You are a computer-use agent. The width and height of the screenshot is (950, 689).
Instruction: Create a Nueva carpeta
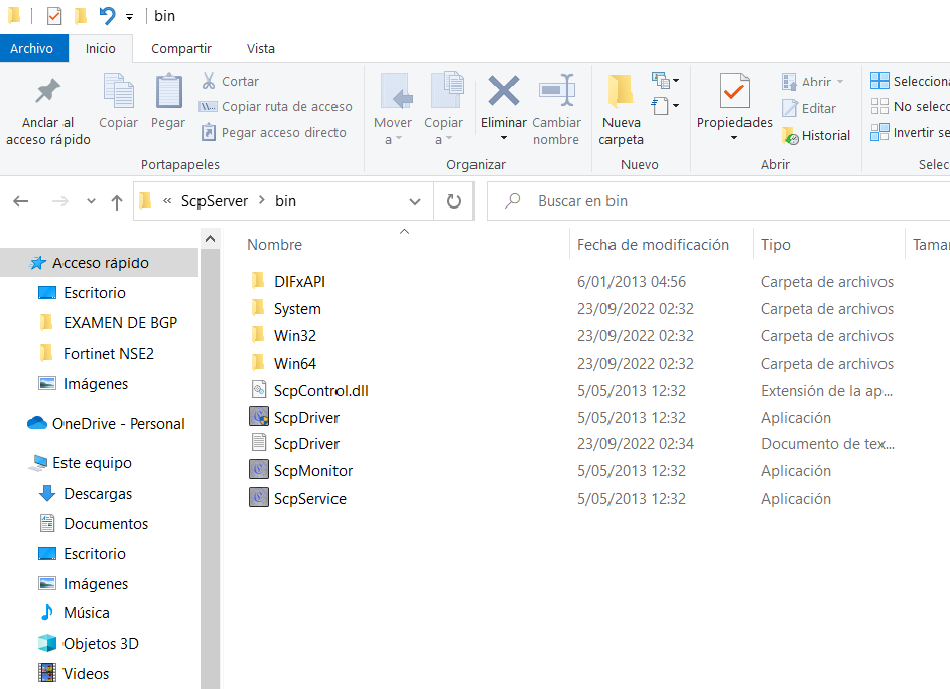click(621, 110)
